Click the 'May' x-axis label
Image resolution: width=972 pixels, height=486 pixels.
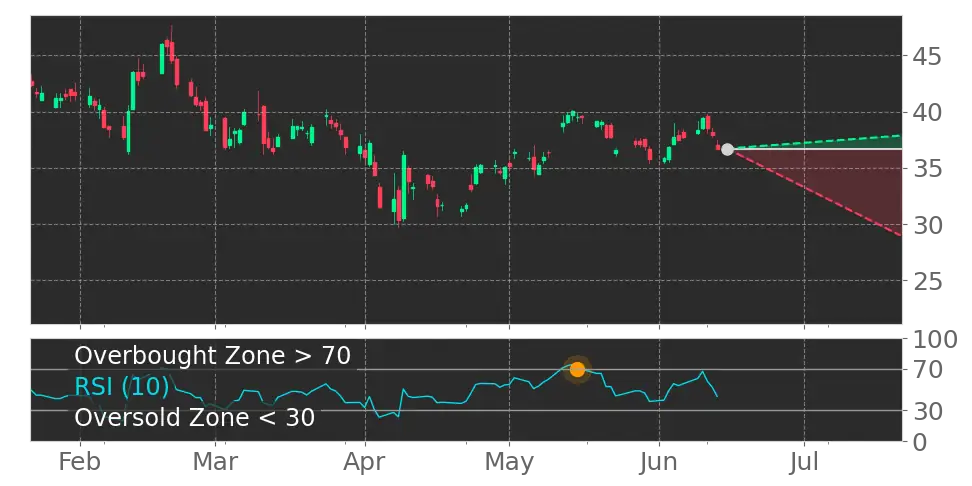pyautogui.click(x=510, y=462)
